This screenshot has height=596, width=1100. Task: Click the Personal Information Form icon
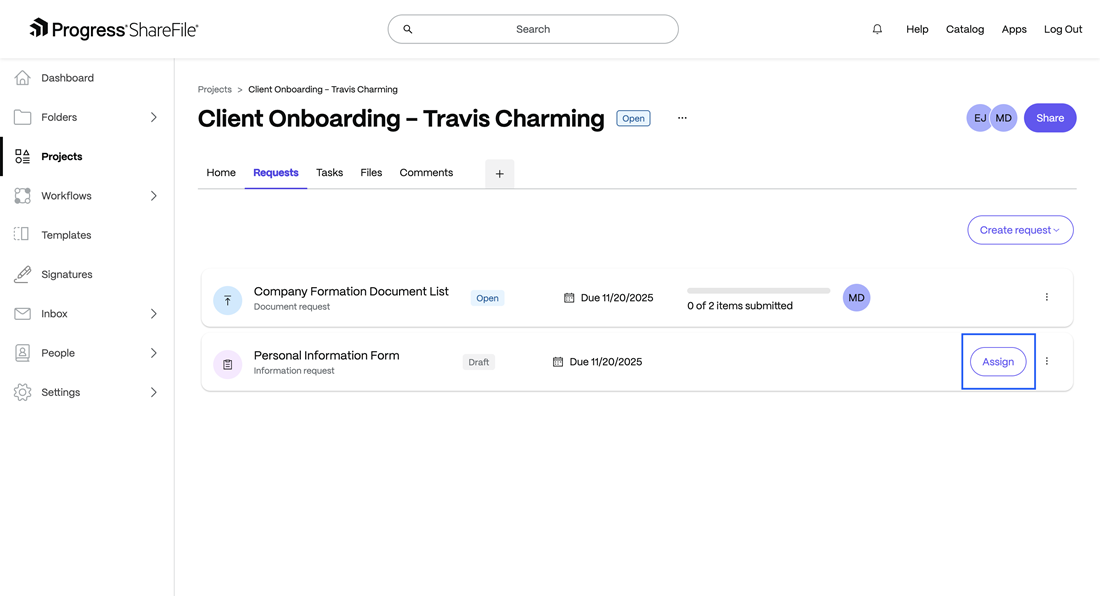(228, 364)
